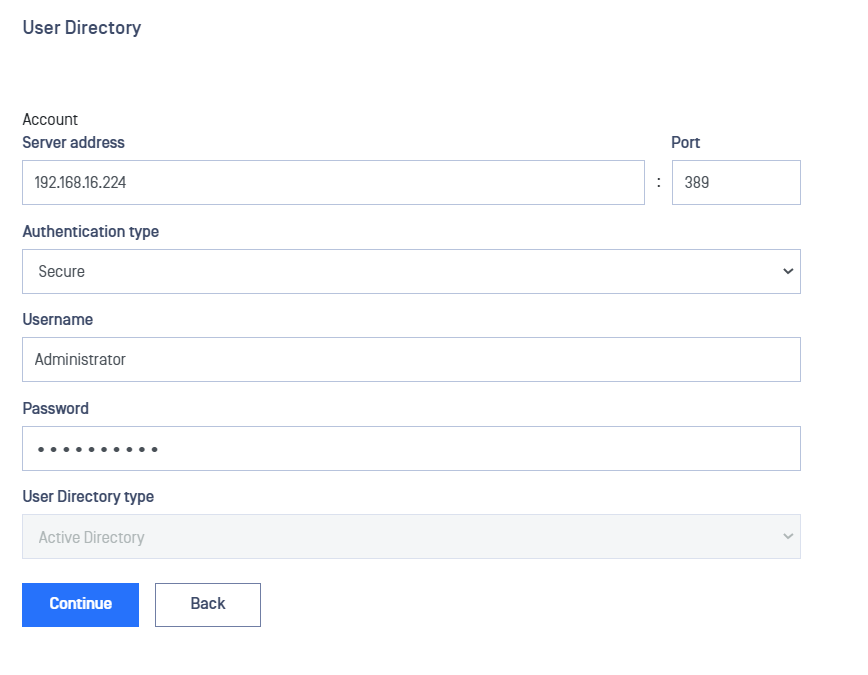The height and width of the screenshot is (675, 868).
Task: Click the colon separator before Port
Action: tap(658, 182)
